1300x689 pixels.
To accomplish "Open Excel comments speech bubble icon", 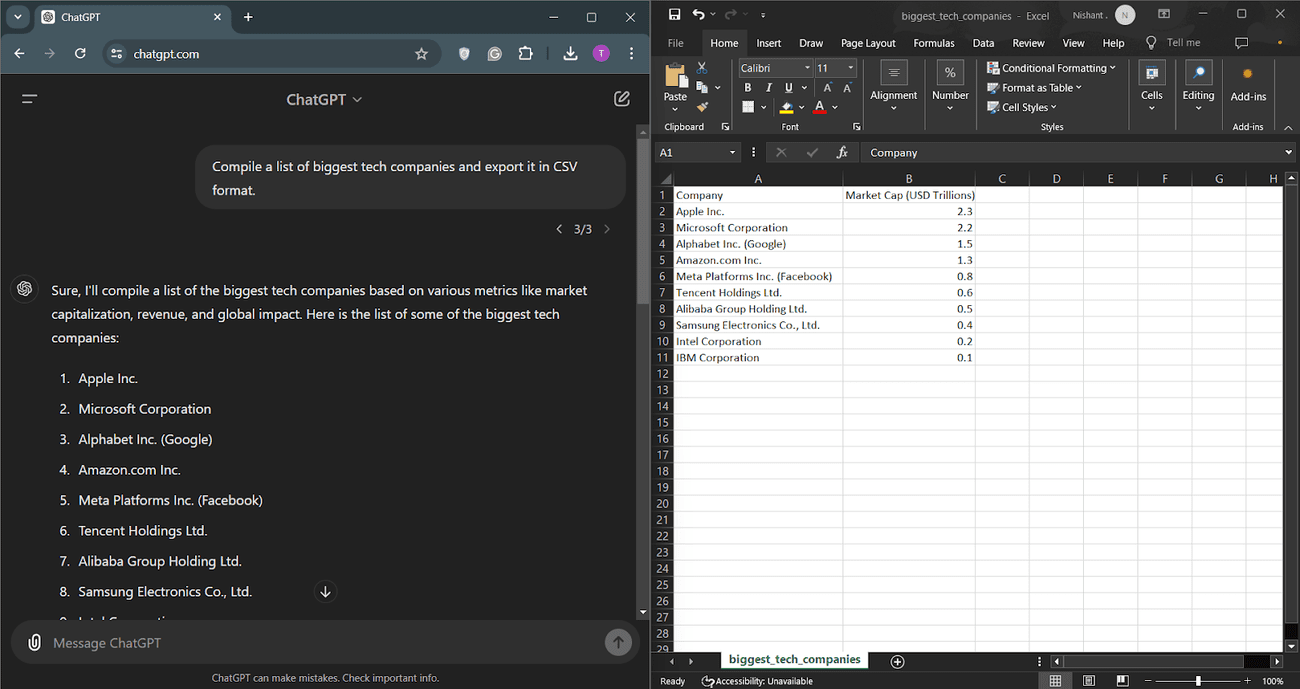I will (x=1241, y=43).
